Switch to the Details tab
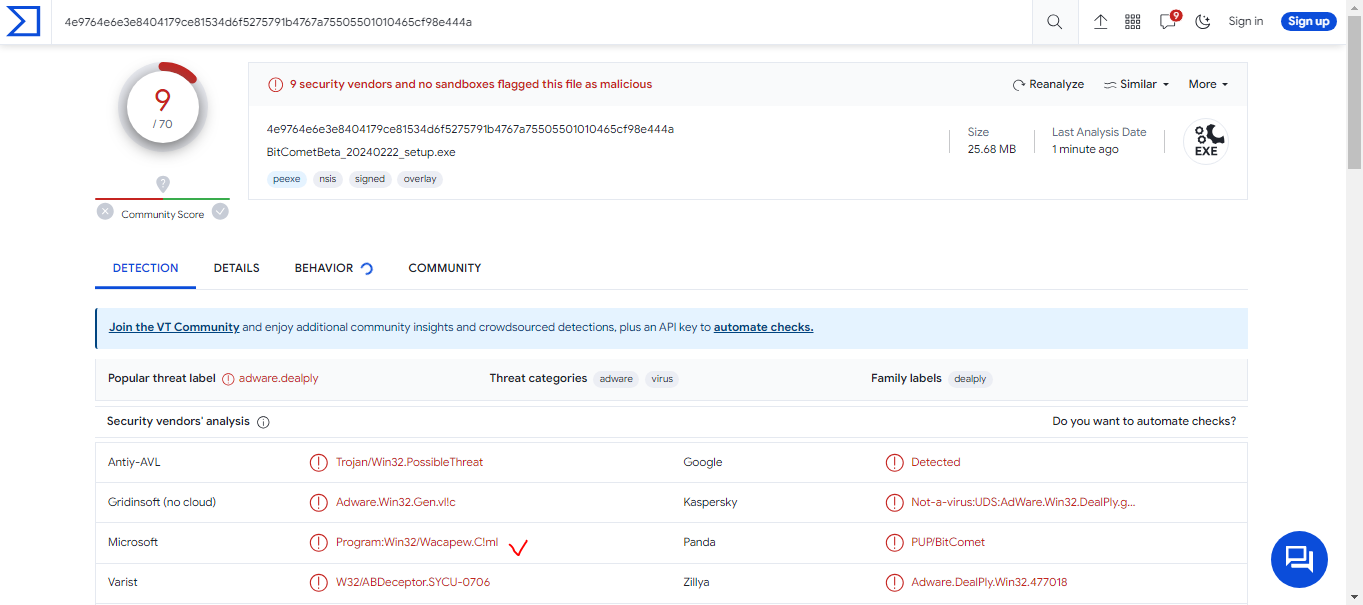1363x605 pixels. coord(236,268)
